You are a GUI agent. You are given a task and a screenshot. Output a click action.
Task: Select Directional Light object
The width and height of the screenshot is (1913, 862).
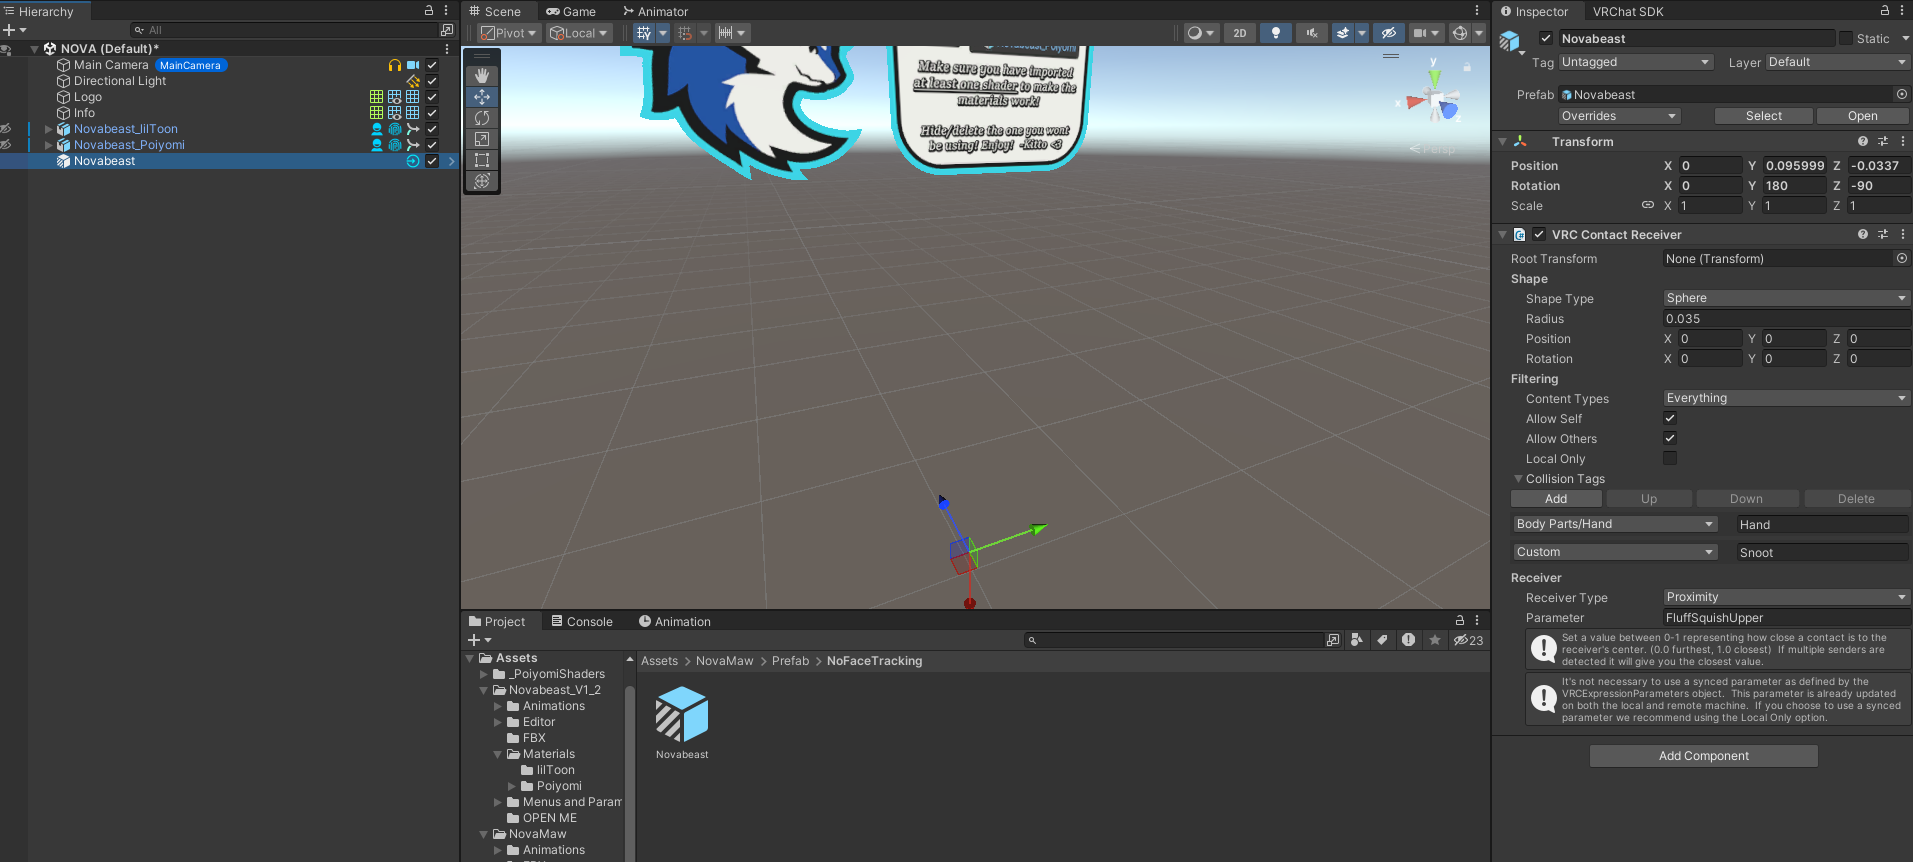click(x=120, y=81)
